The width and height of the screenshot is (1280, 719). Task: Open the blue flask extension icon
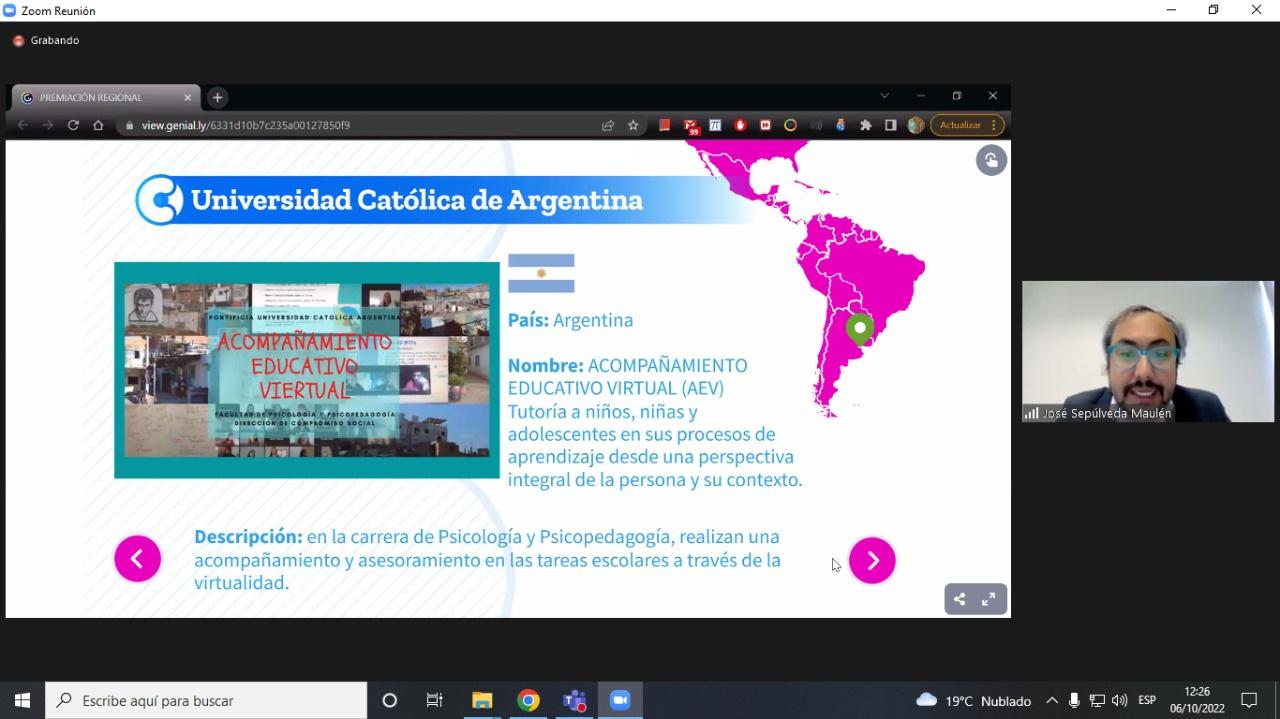tap(840, 125)
